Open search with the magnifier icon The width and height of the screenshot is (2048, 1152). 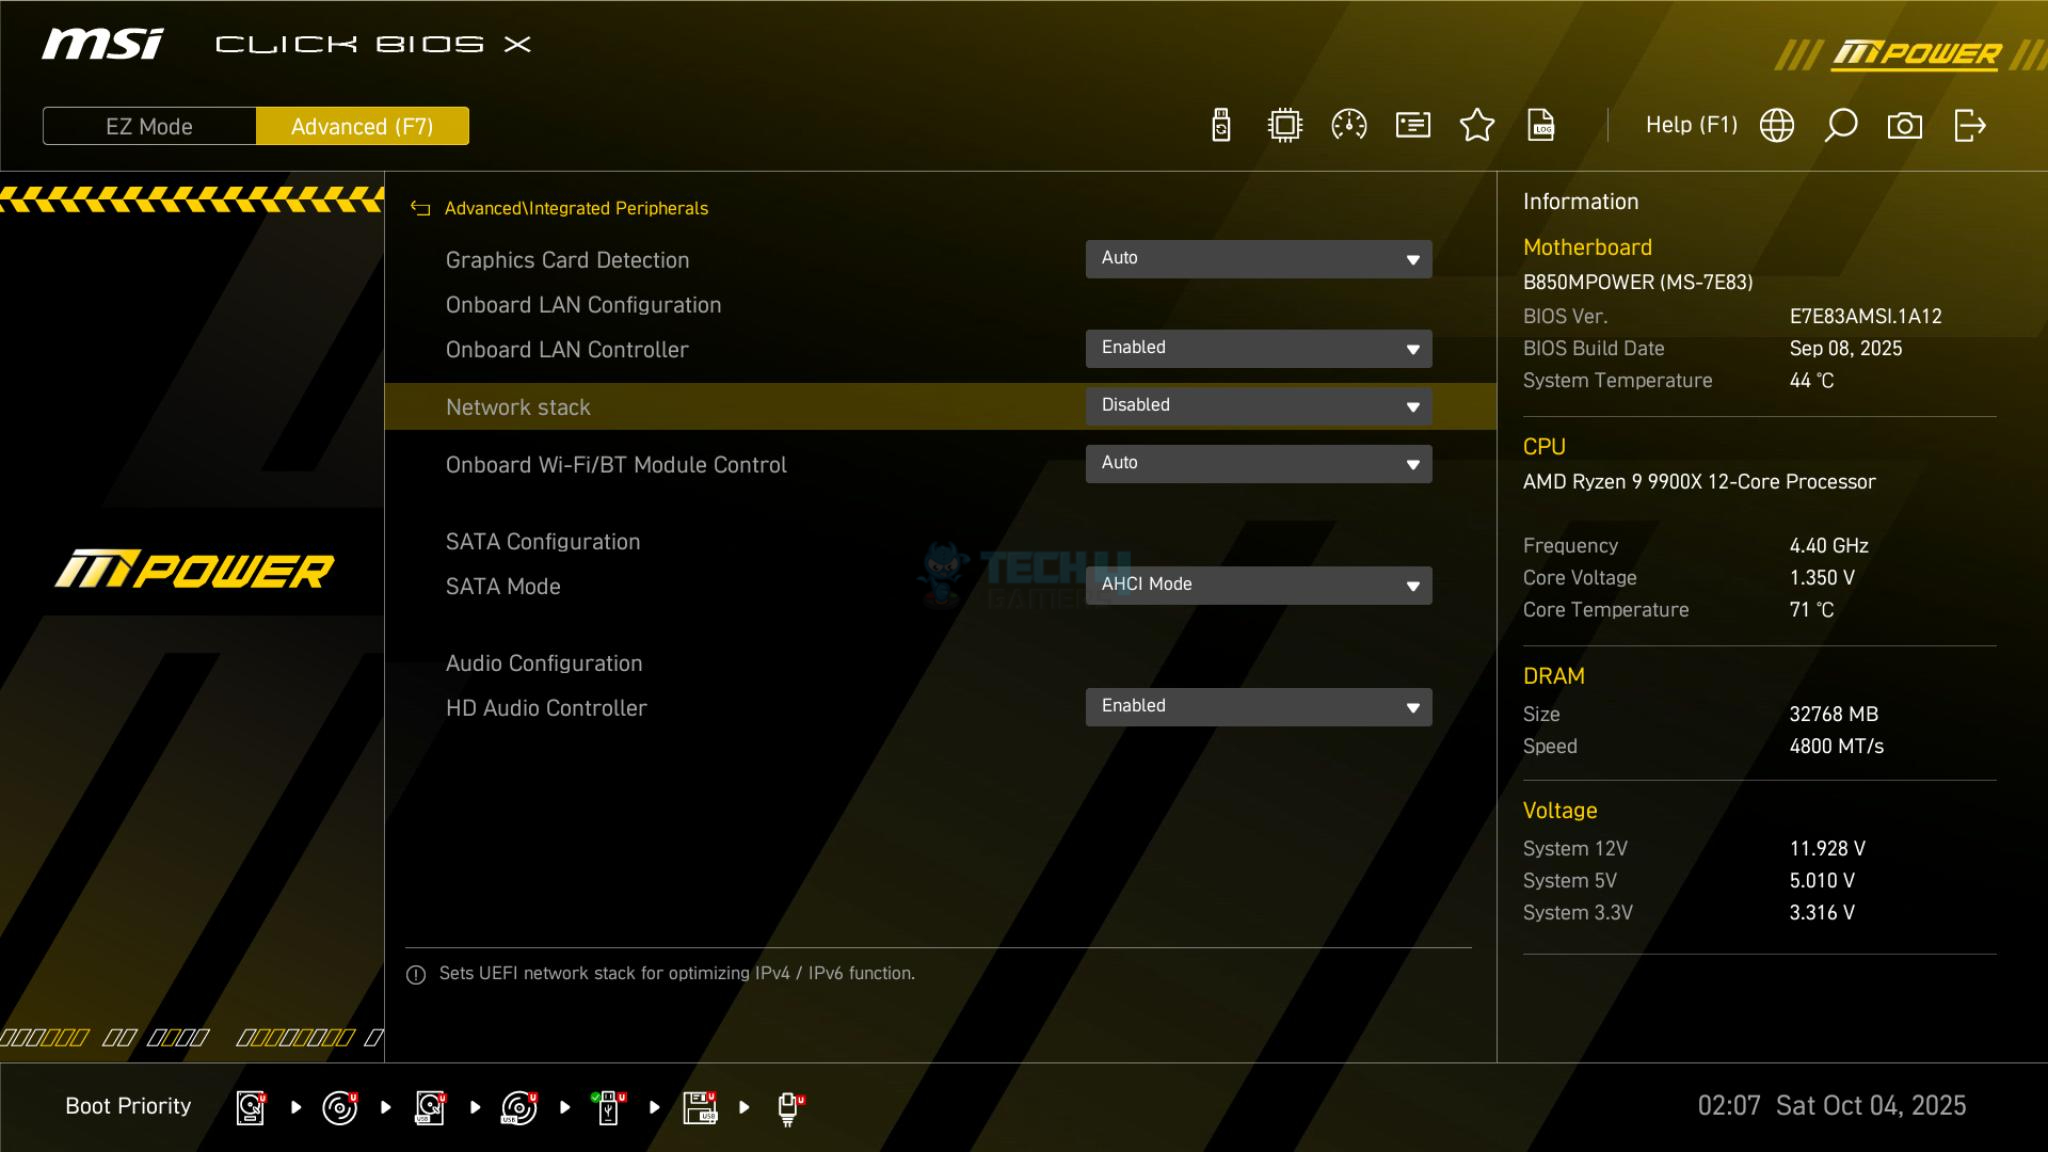click(1841, 126)
